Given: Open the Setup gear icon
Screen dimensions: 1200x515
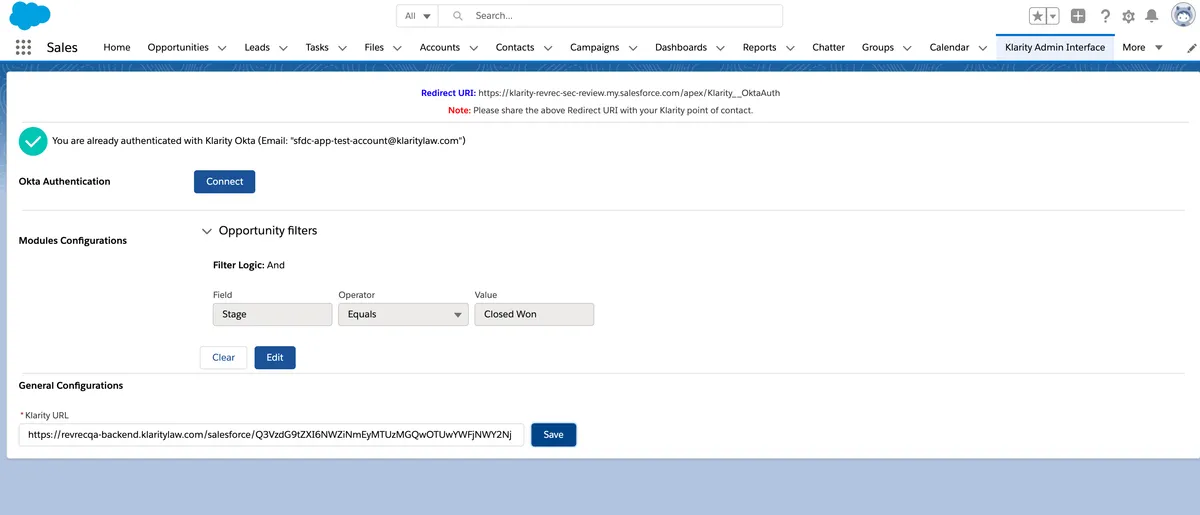Looking at the screenshot, I should point(1128,16).
